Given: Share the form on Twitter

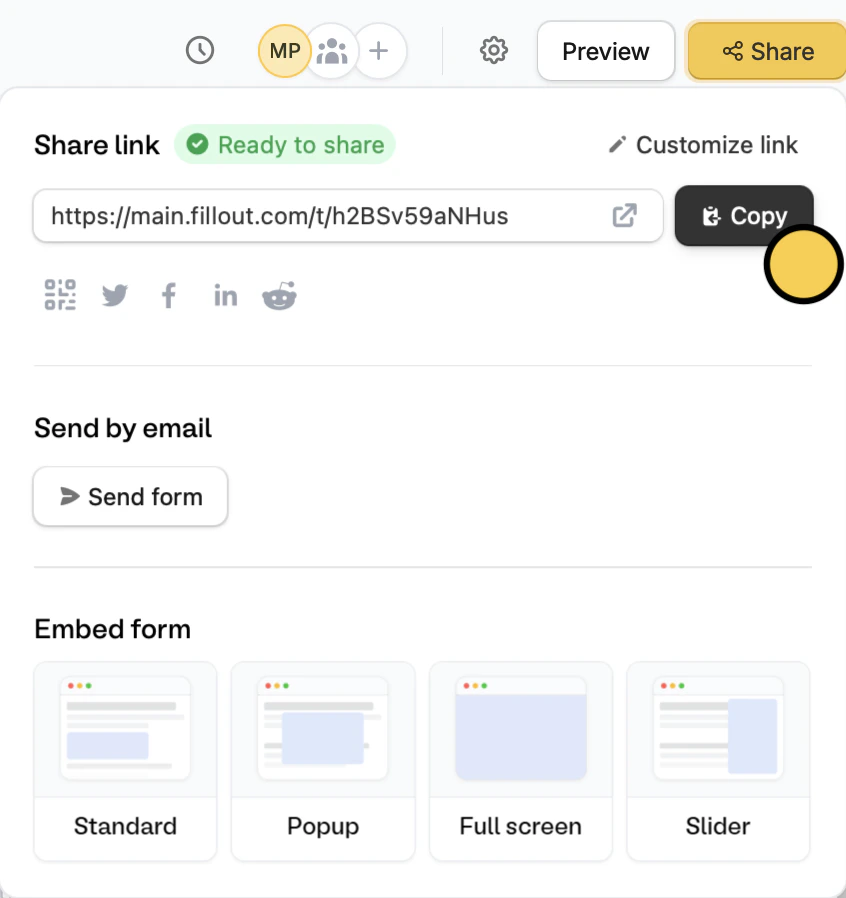Looking at the screenshot, I should [114, 294].
